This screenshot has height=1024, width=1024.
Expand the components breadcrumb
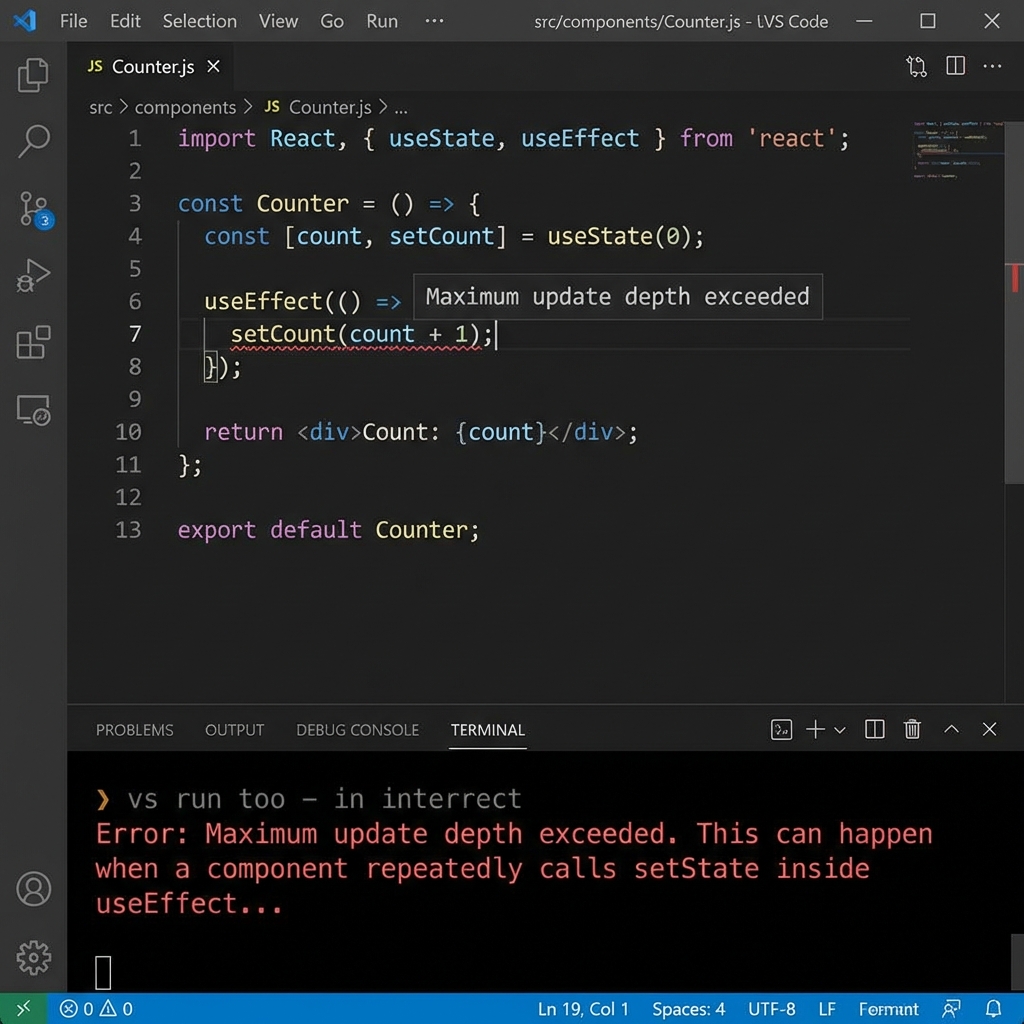[x=185, y=107]
